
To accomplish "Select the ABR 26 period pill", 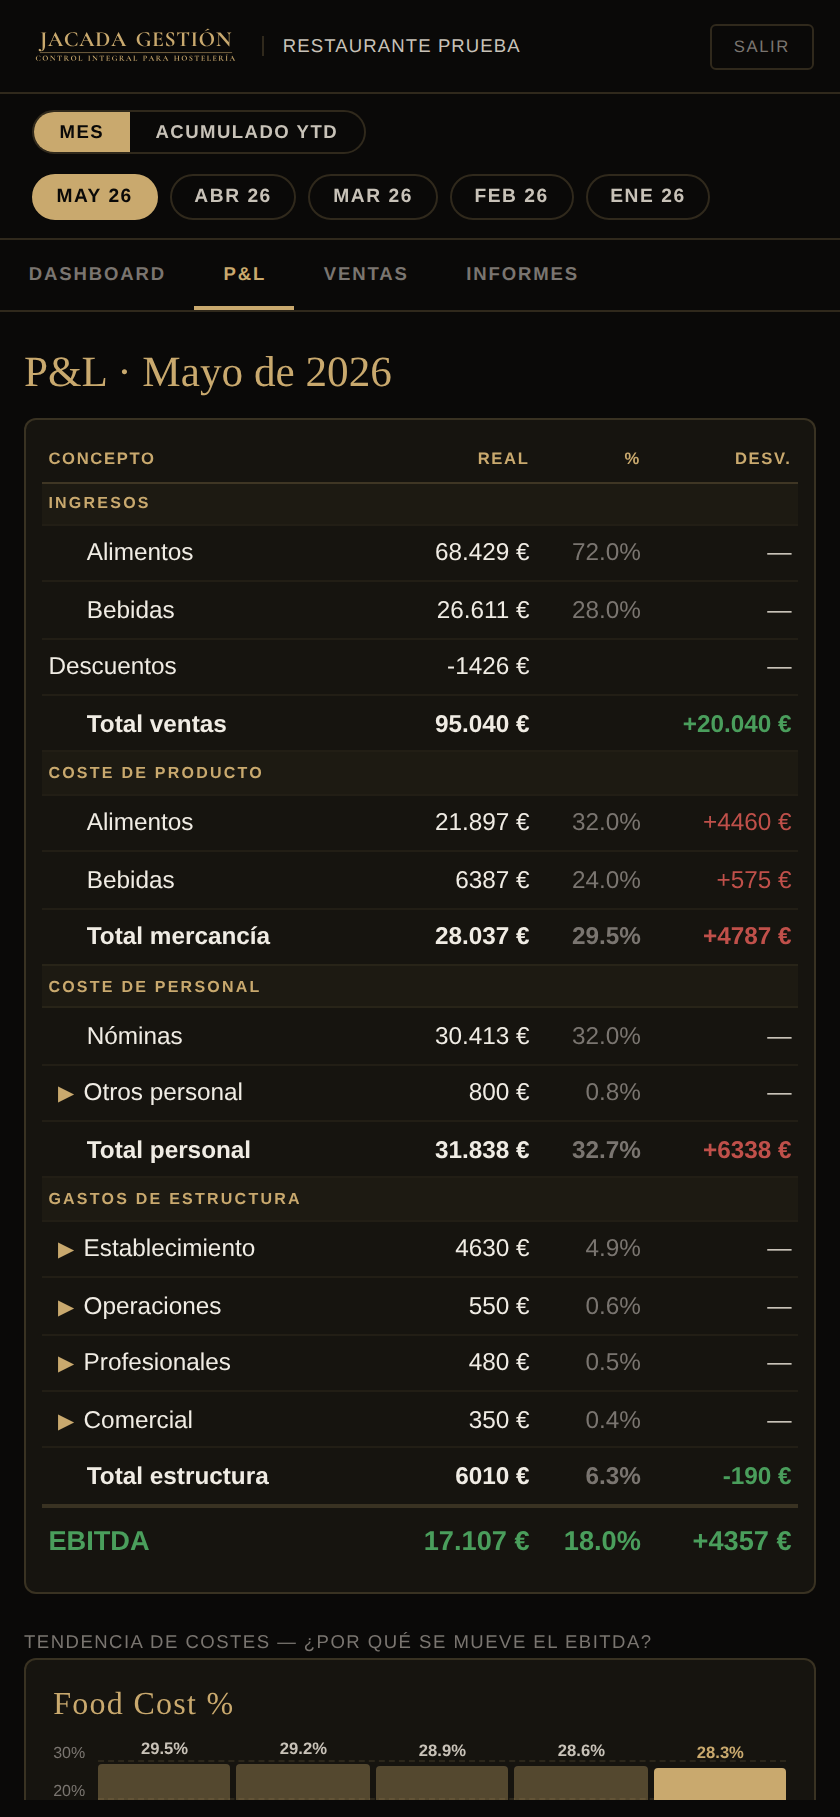I will pos(233,196).
